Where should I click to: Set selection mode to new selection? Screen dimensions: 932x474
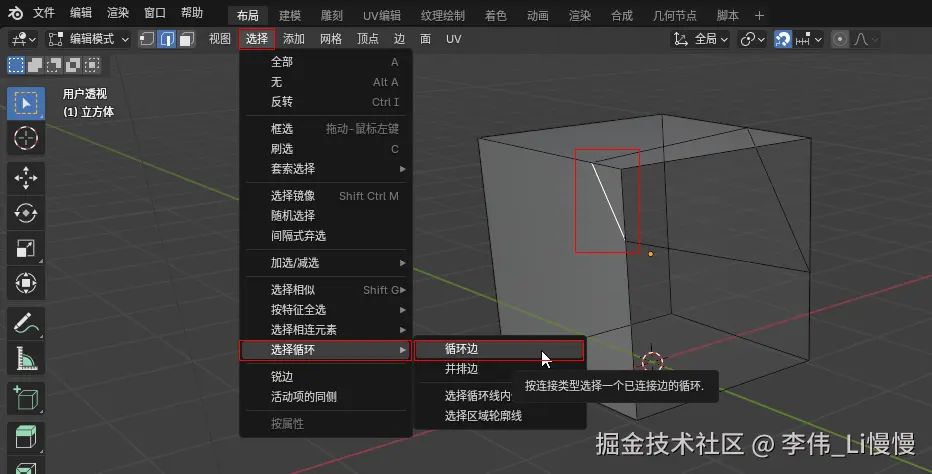pos(15,65)
